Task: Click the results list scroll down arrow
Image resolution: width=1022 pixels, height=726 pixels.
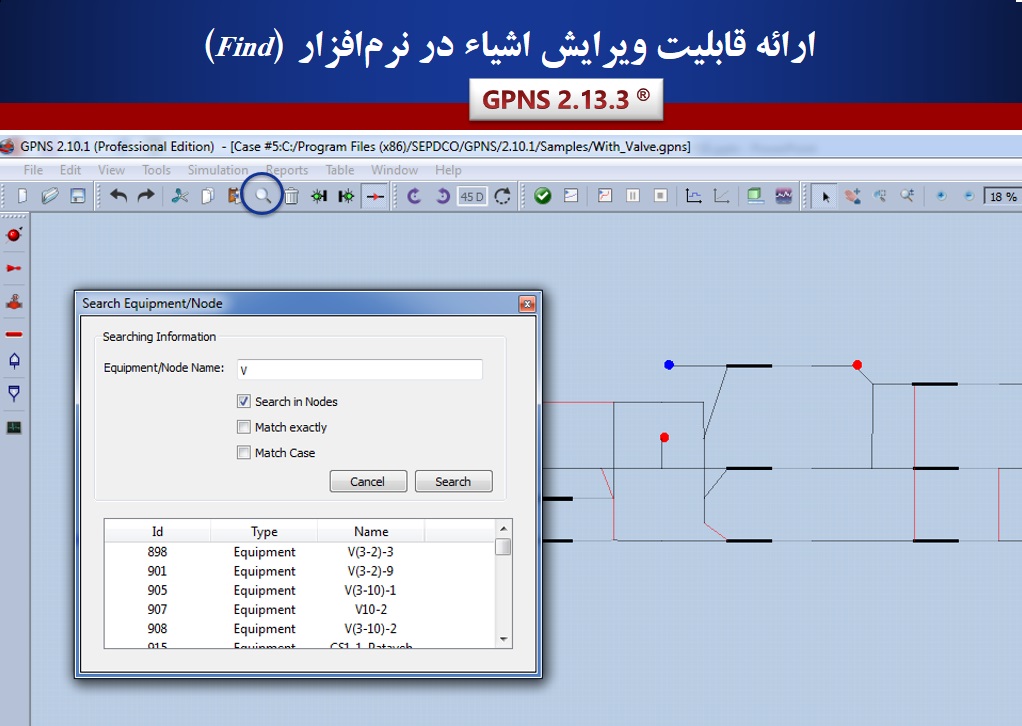Action: (503, 640)
